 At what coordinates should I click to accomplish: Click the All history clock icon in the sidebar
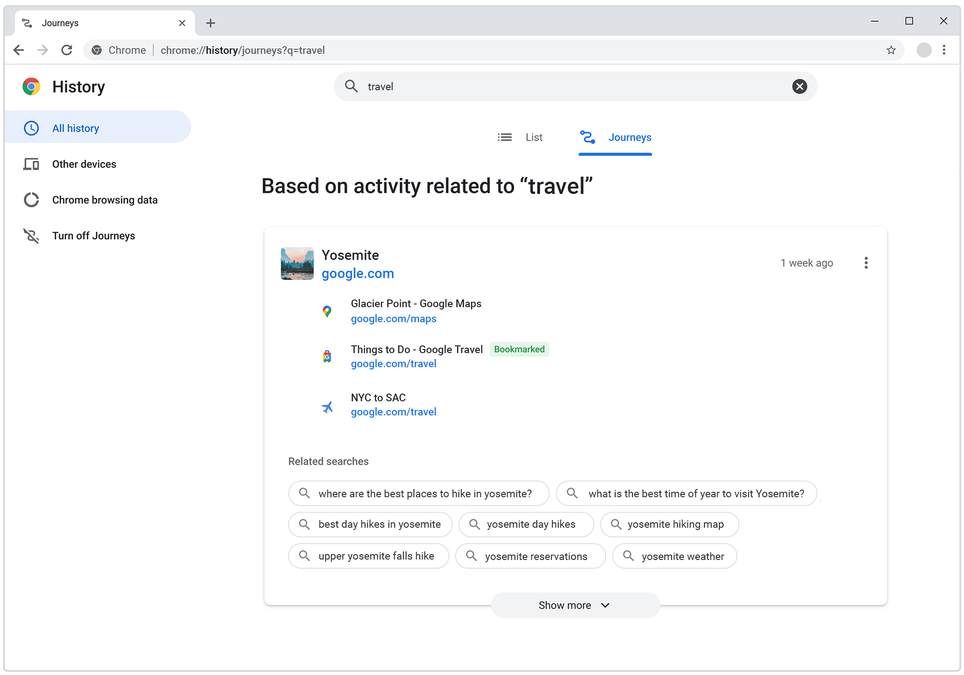[x=31, y=127]
